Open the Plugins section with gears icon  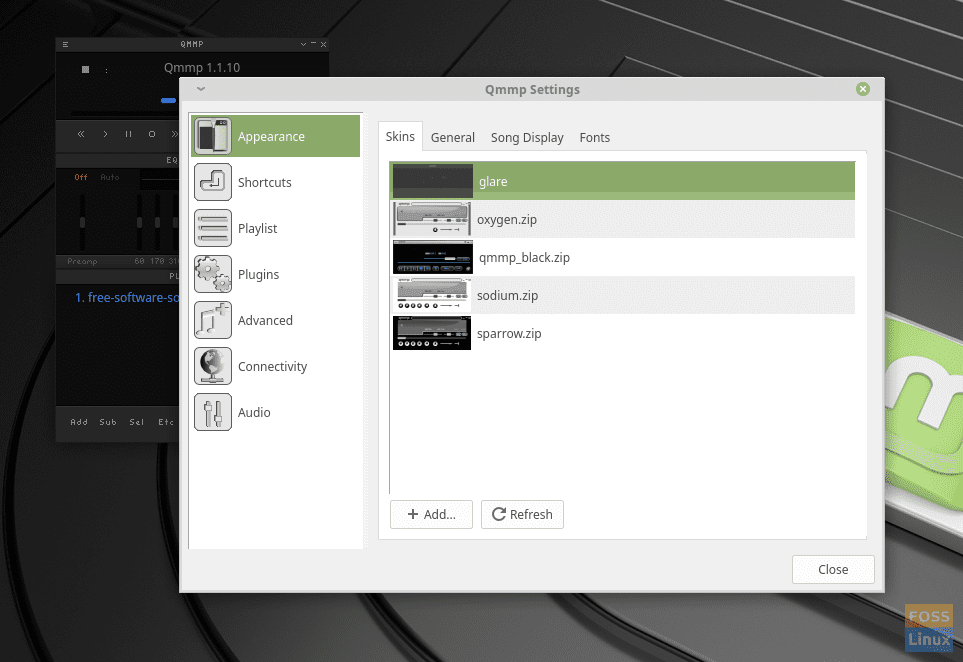tap(275, 275)
